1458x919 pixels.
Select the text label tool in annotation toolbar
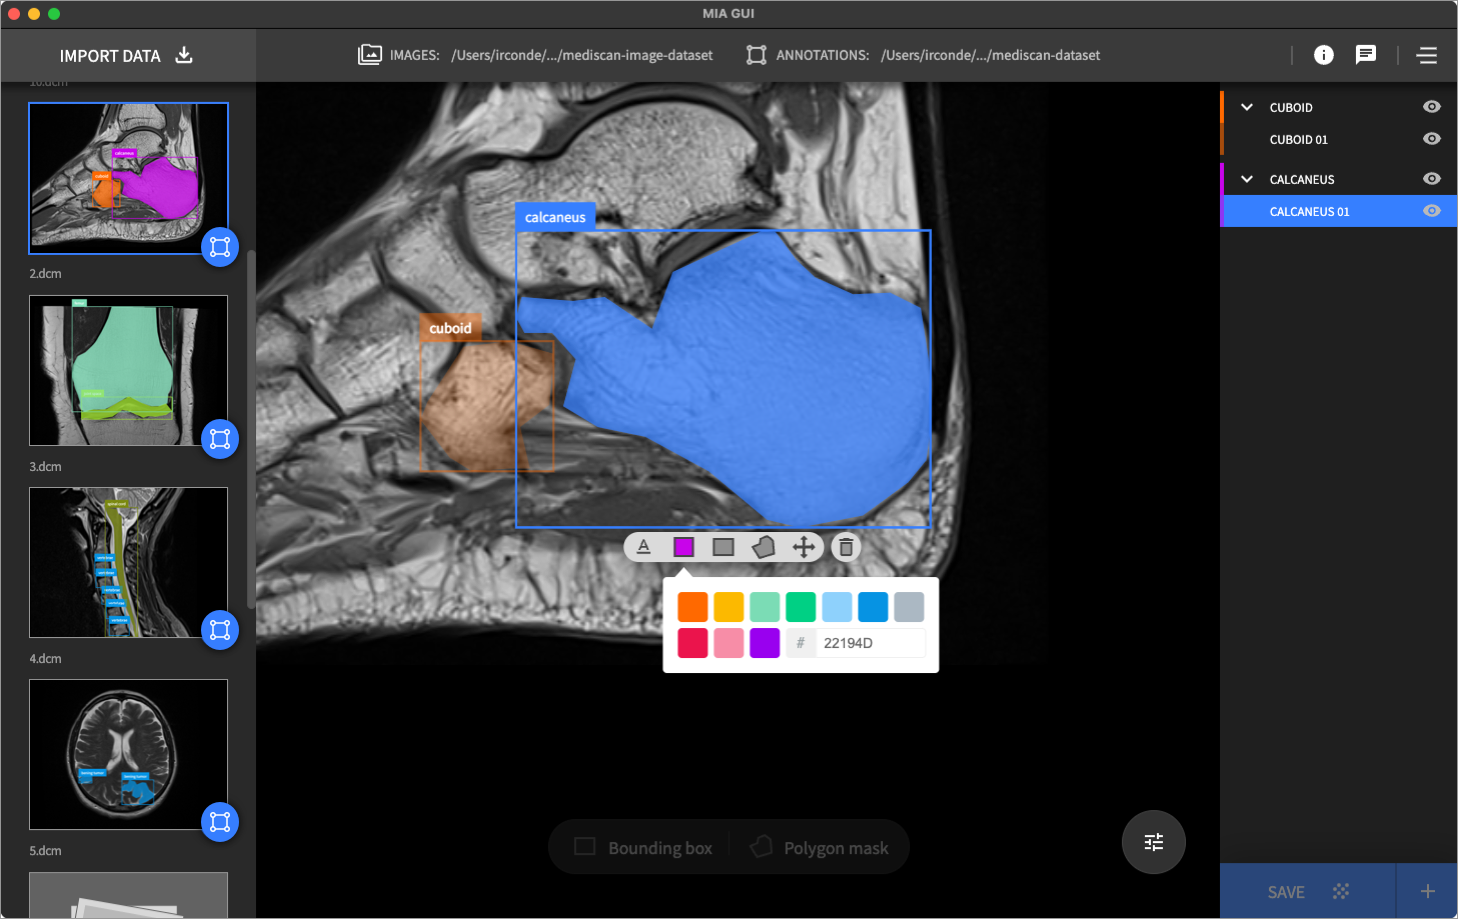[x=644, y=547]
